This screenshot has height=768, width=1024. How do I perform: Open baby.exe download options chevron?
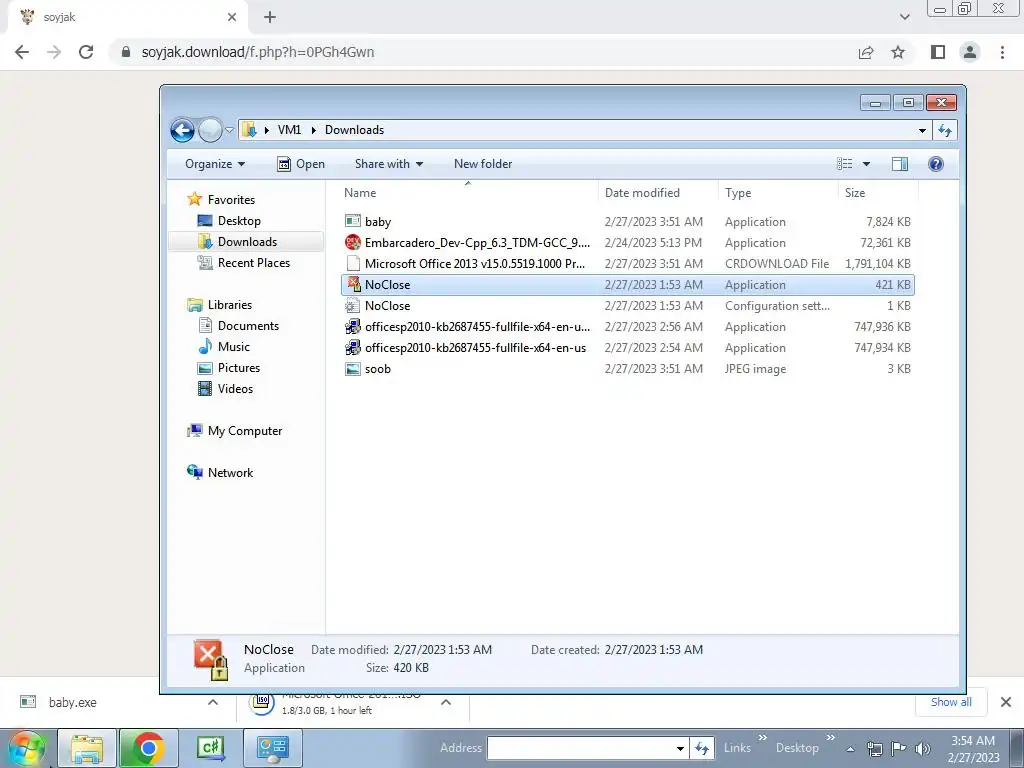tap(213, 702)
